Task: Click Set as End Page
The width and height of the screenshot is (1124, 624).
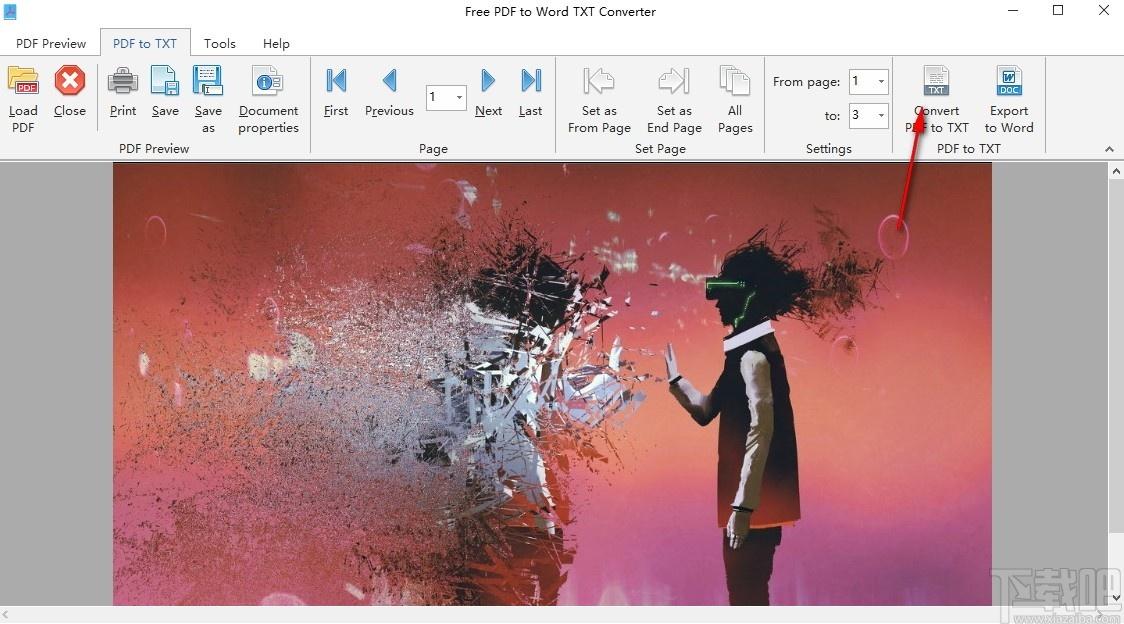Action: click(x=674, y=98)
